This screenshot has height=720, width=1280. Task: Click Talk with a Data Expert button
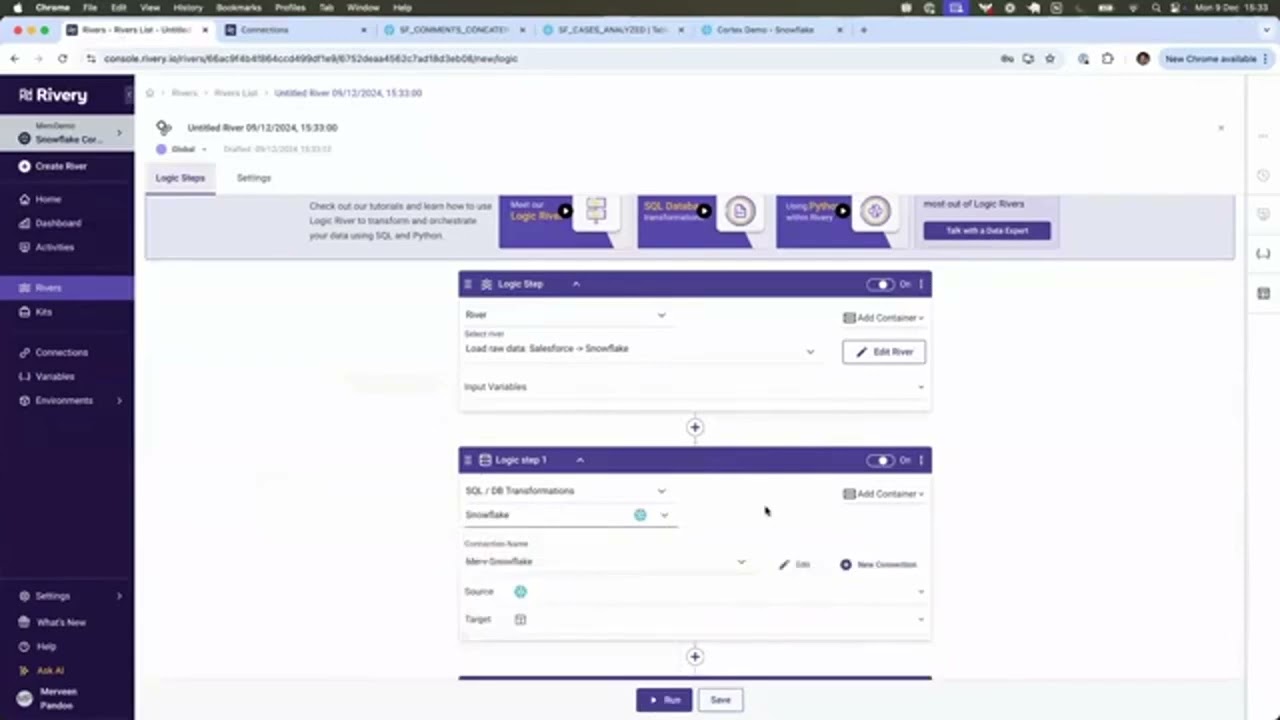pyautogui.click(x=986, y=230)
